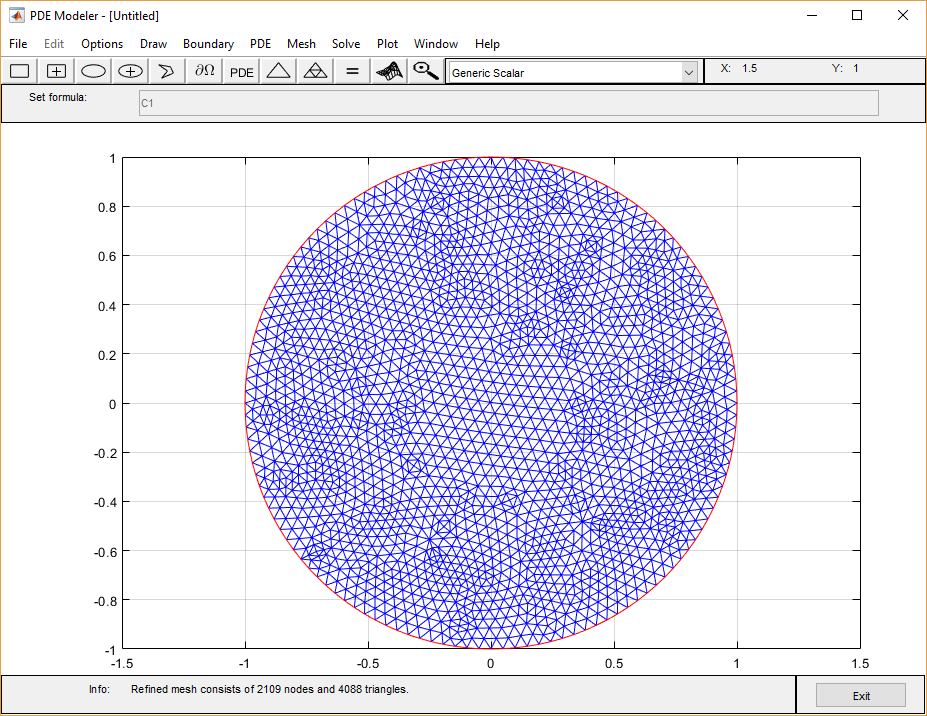Open PDE specification via PDE toolbar button
The width and height of the screenshot is (927, 716).
241,72
